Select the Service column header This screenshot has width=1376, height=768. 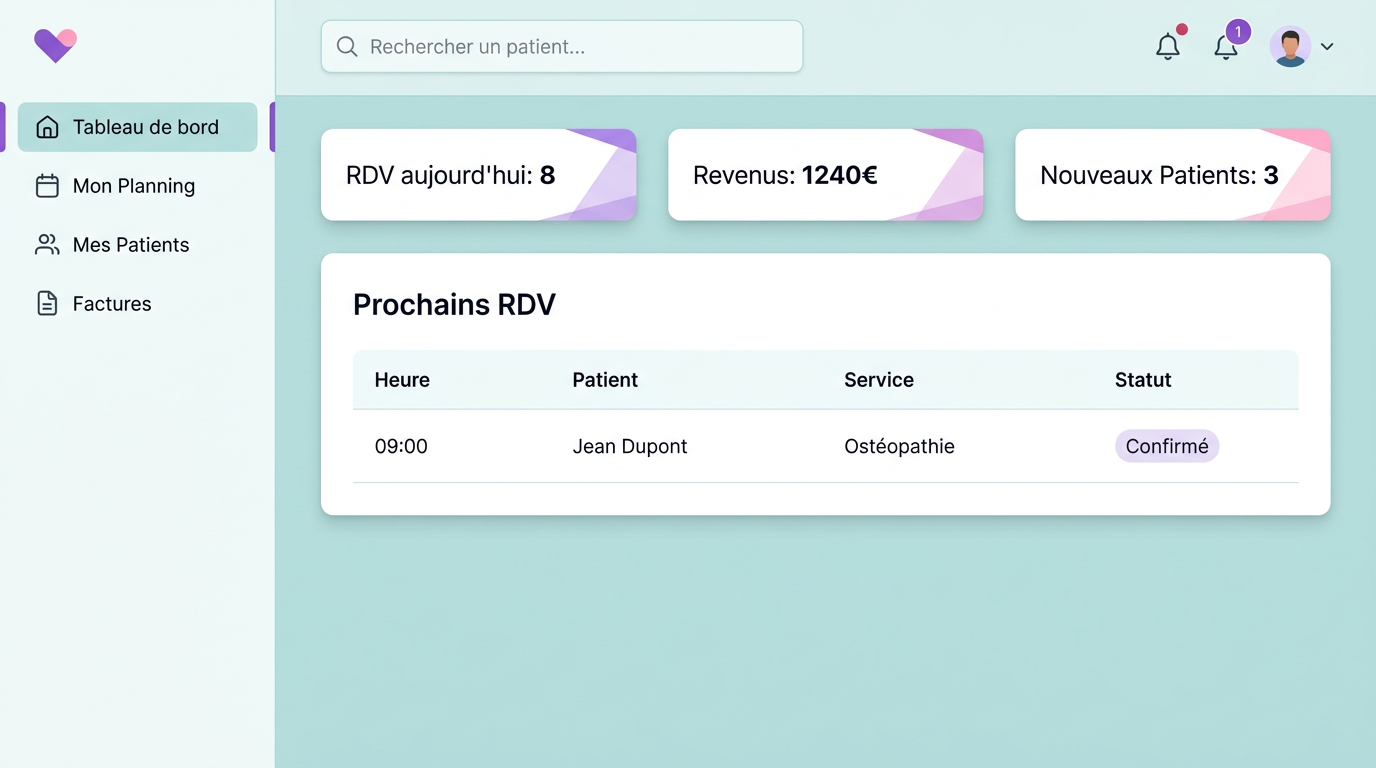(x=879, y=380)
